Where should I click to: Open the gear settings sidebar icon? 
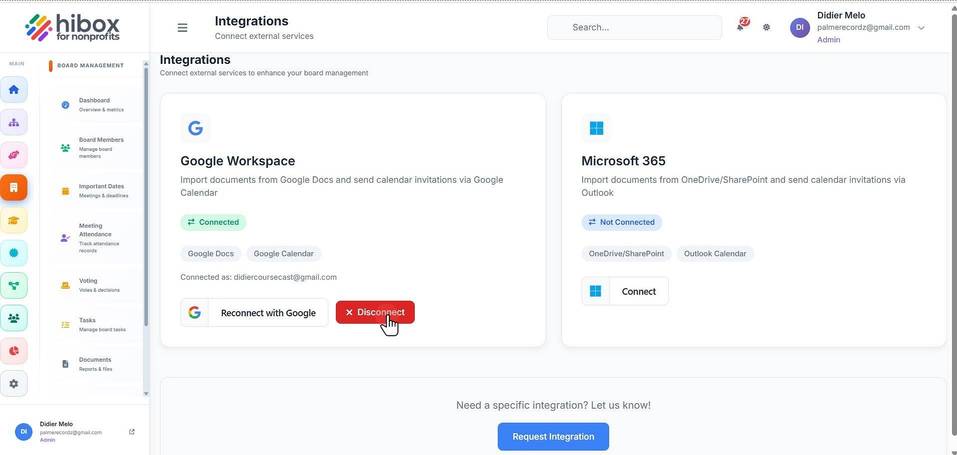[14, 384]
